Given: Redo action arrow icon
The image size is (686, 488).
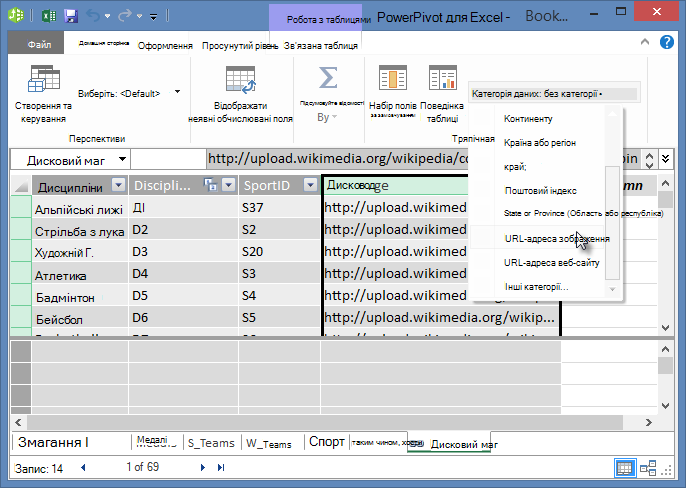Looking at the screenshot, I should click(x=125, y=16).
